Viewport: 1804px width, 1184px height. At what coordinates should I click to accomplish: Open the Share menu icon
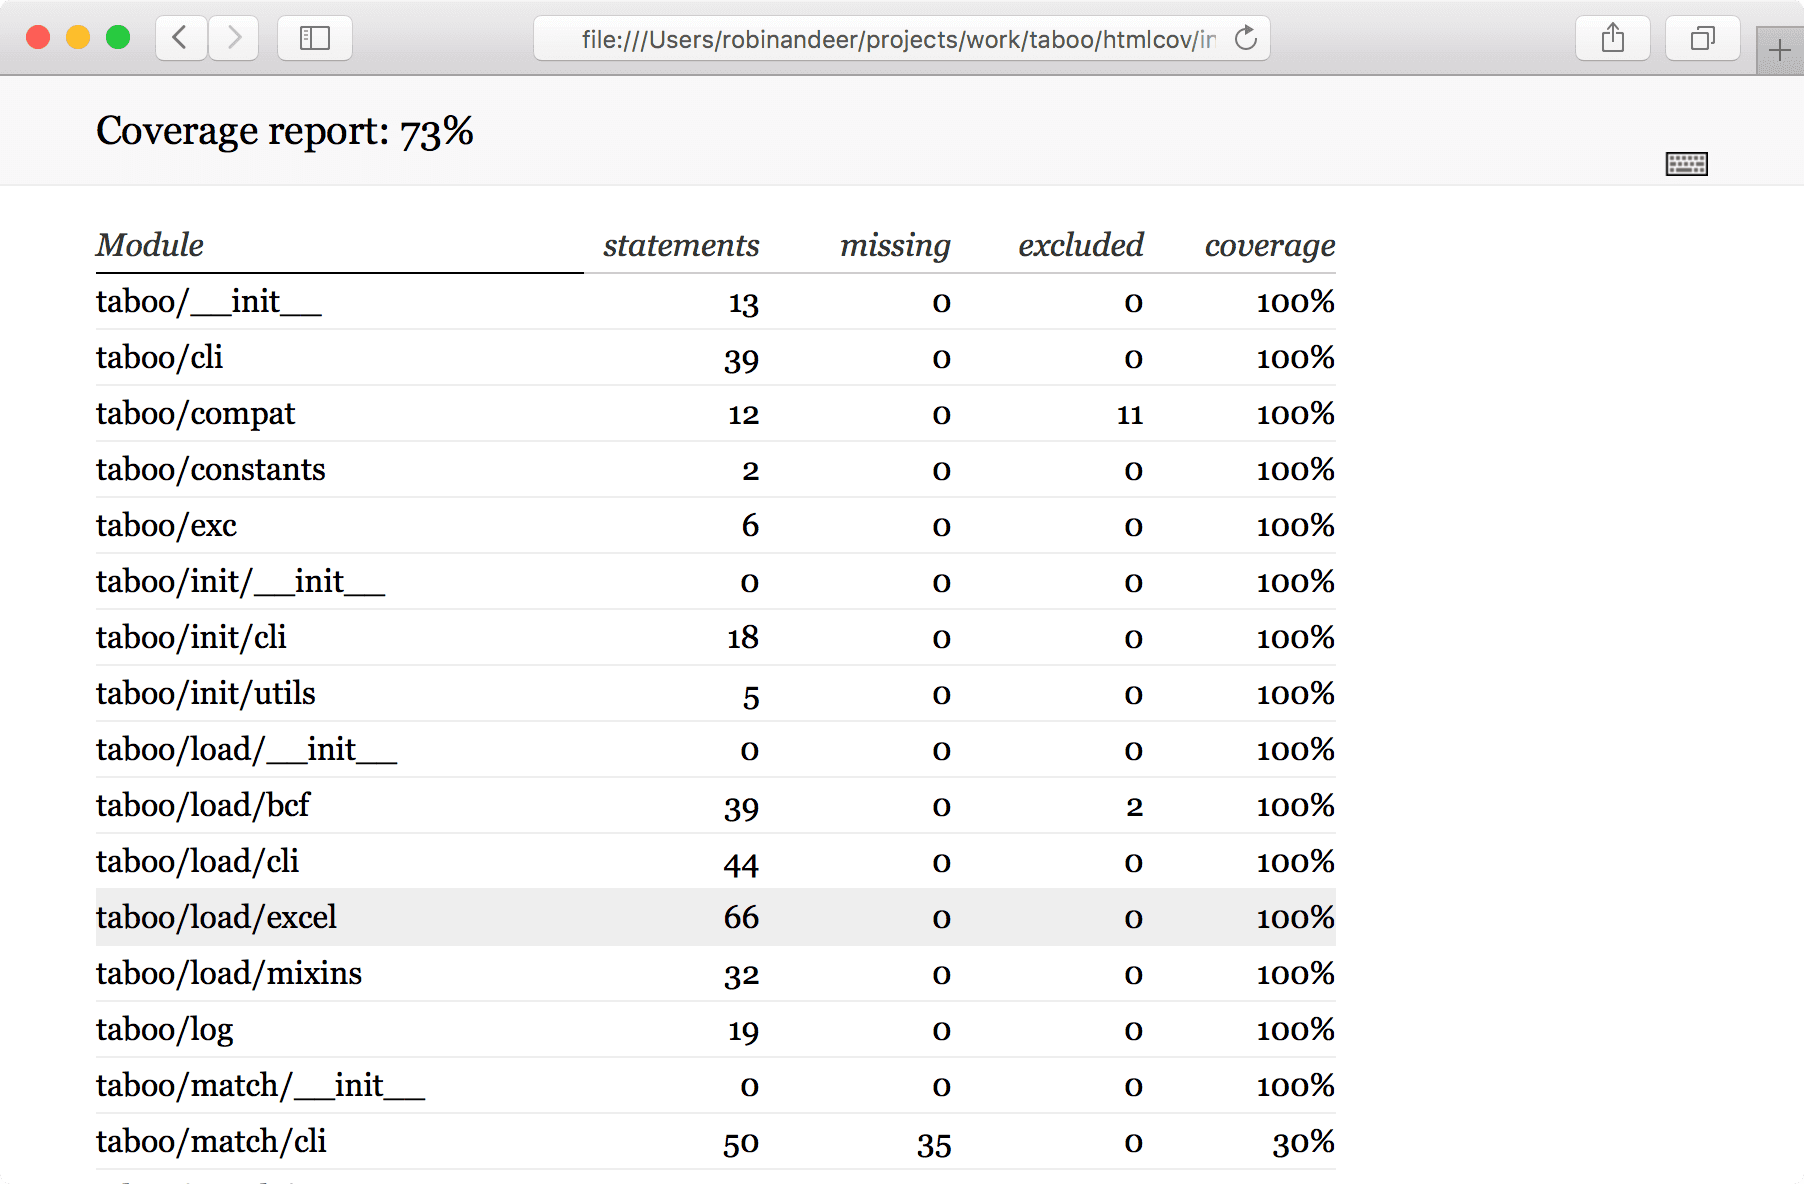tap(1612, 38)
